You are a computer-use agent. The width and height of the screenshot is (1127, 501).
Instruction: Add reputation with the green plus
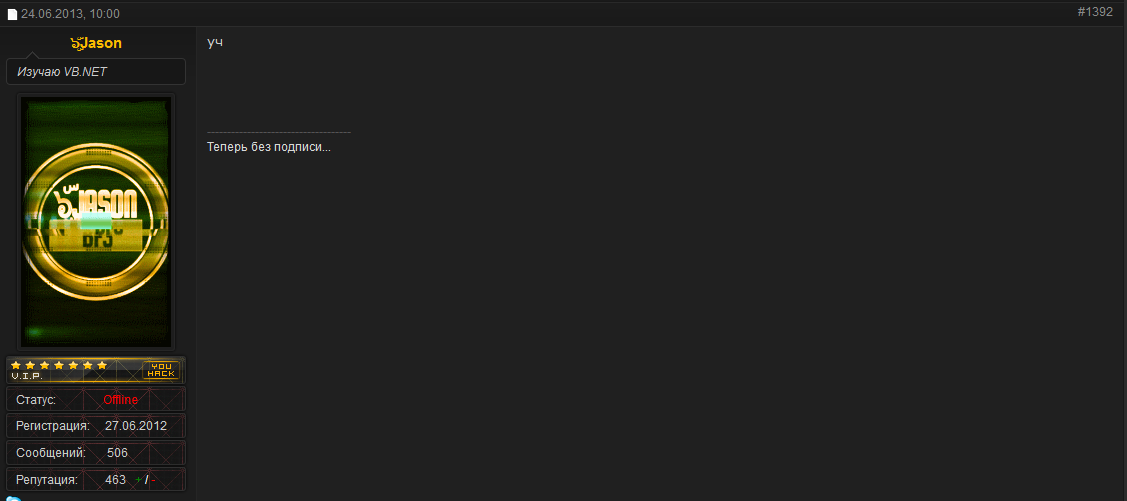pyautogui.click(x=139, y=480)
